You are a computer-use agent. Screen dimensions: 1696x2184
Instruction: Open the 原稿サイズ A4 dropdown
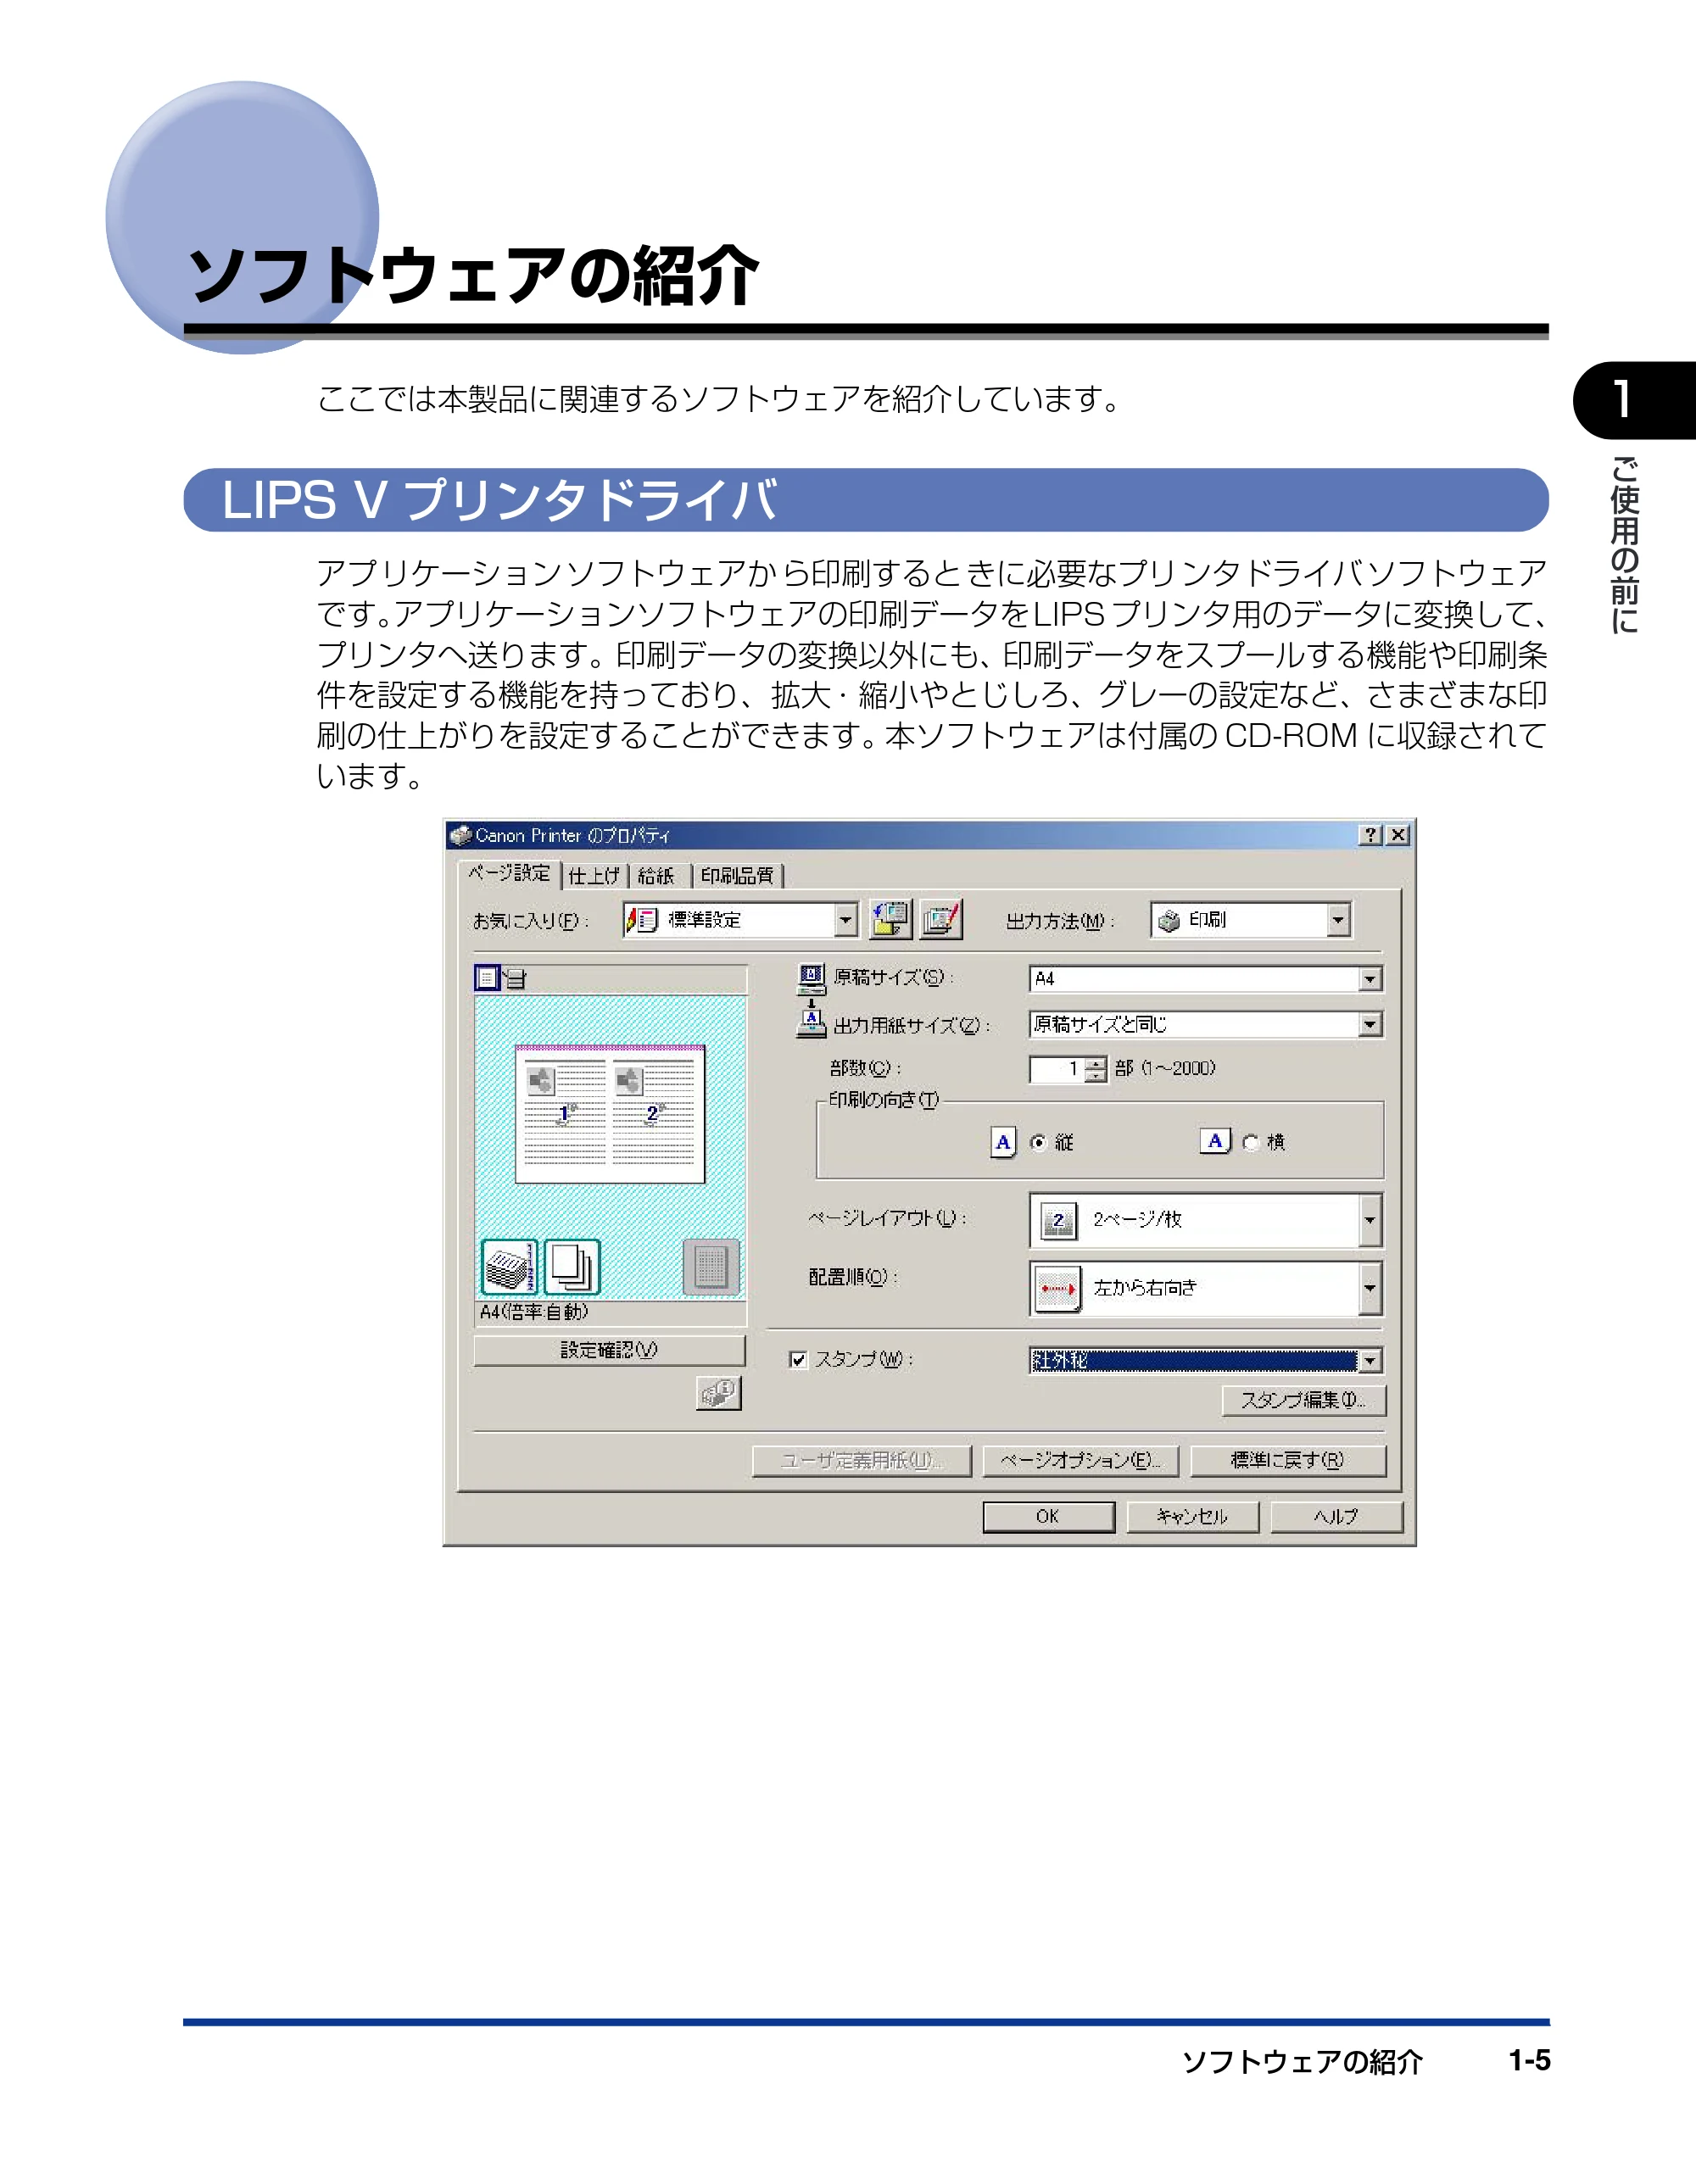pyautogui.click(x=1205, y=978)
